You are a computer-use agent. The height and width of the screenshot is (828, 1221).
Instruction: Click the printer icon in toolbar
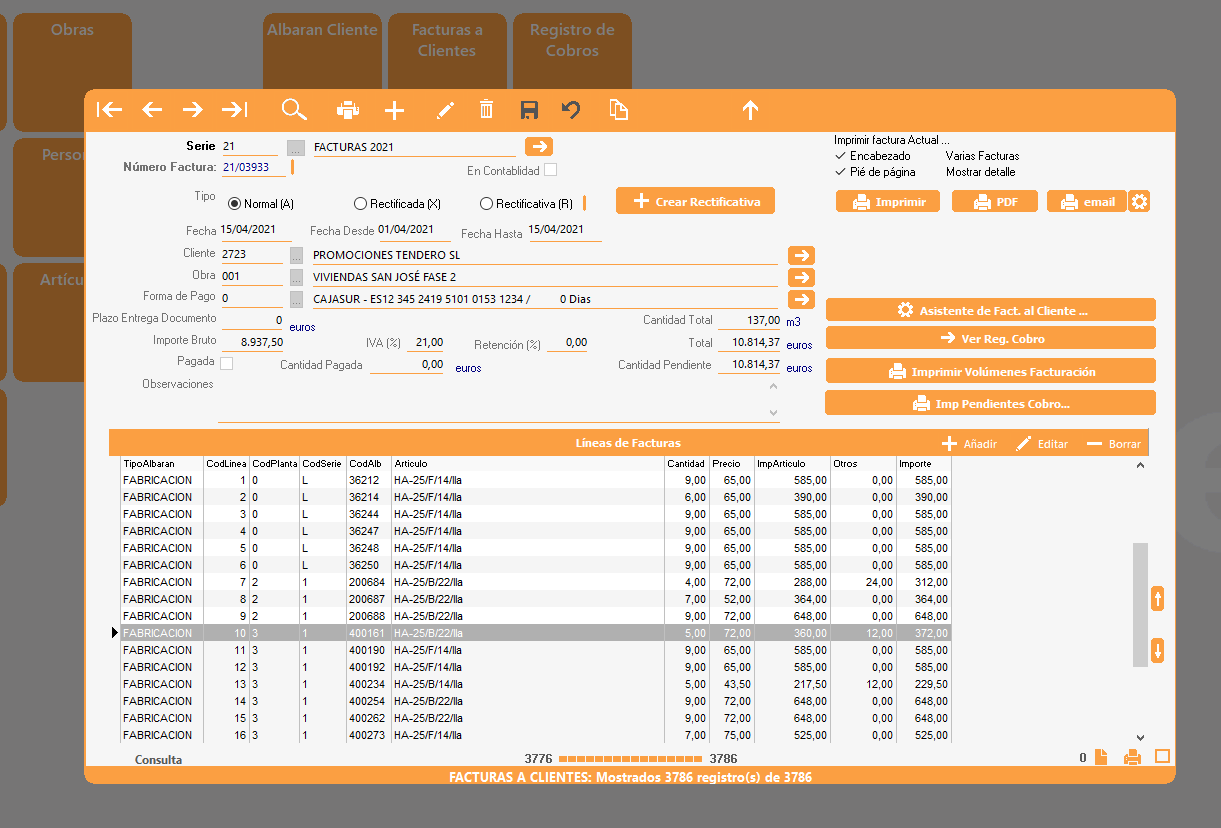click(x=347, y=110)
